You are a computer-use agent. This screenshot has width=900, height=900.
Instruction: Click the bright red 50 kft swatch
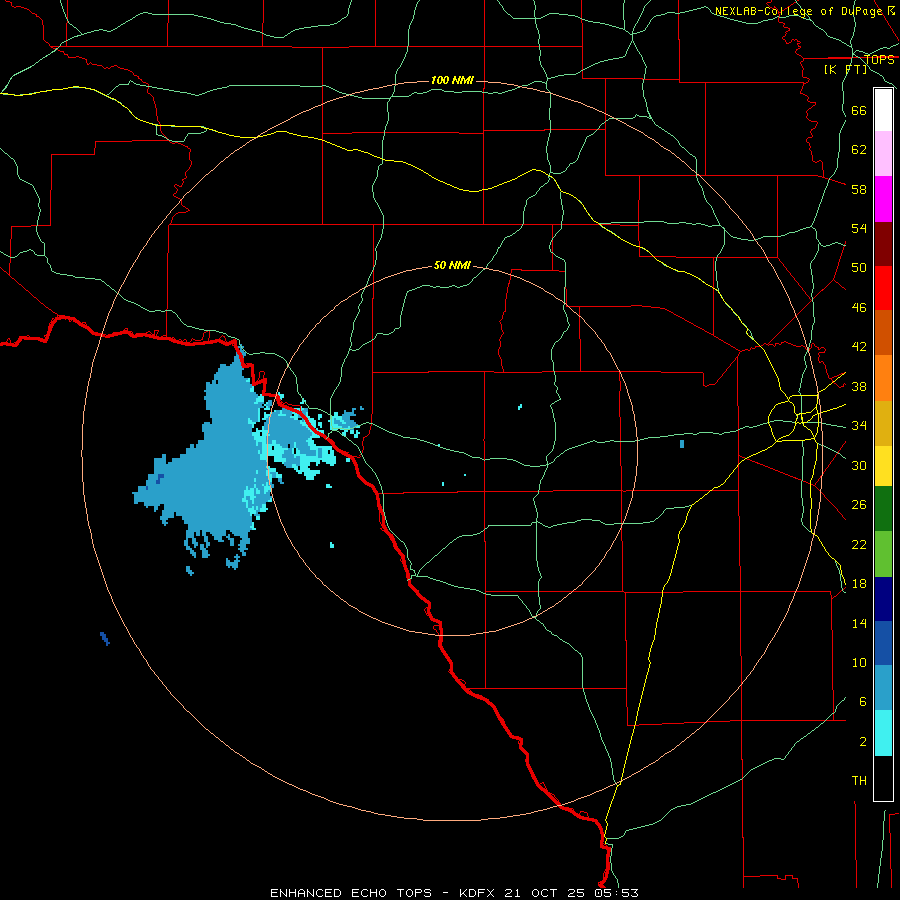883,288
